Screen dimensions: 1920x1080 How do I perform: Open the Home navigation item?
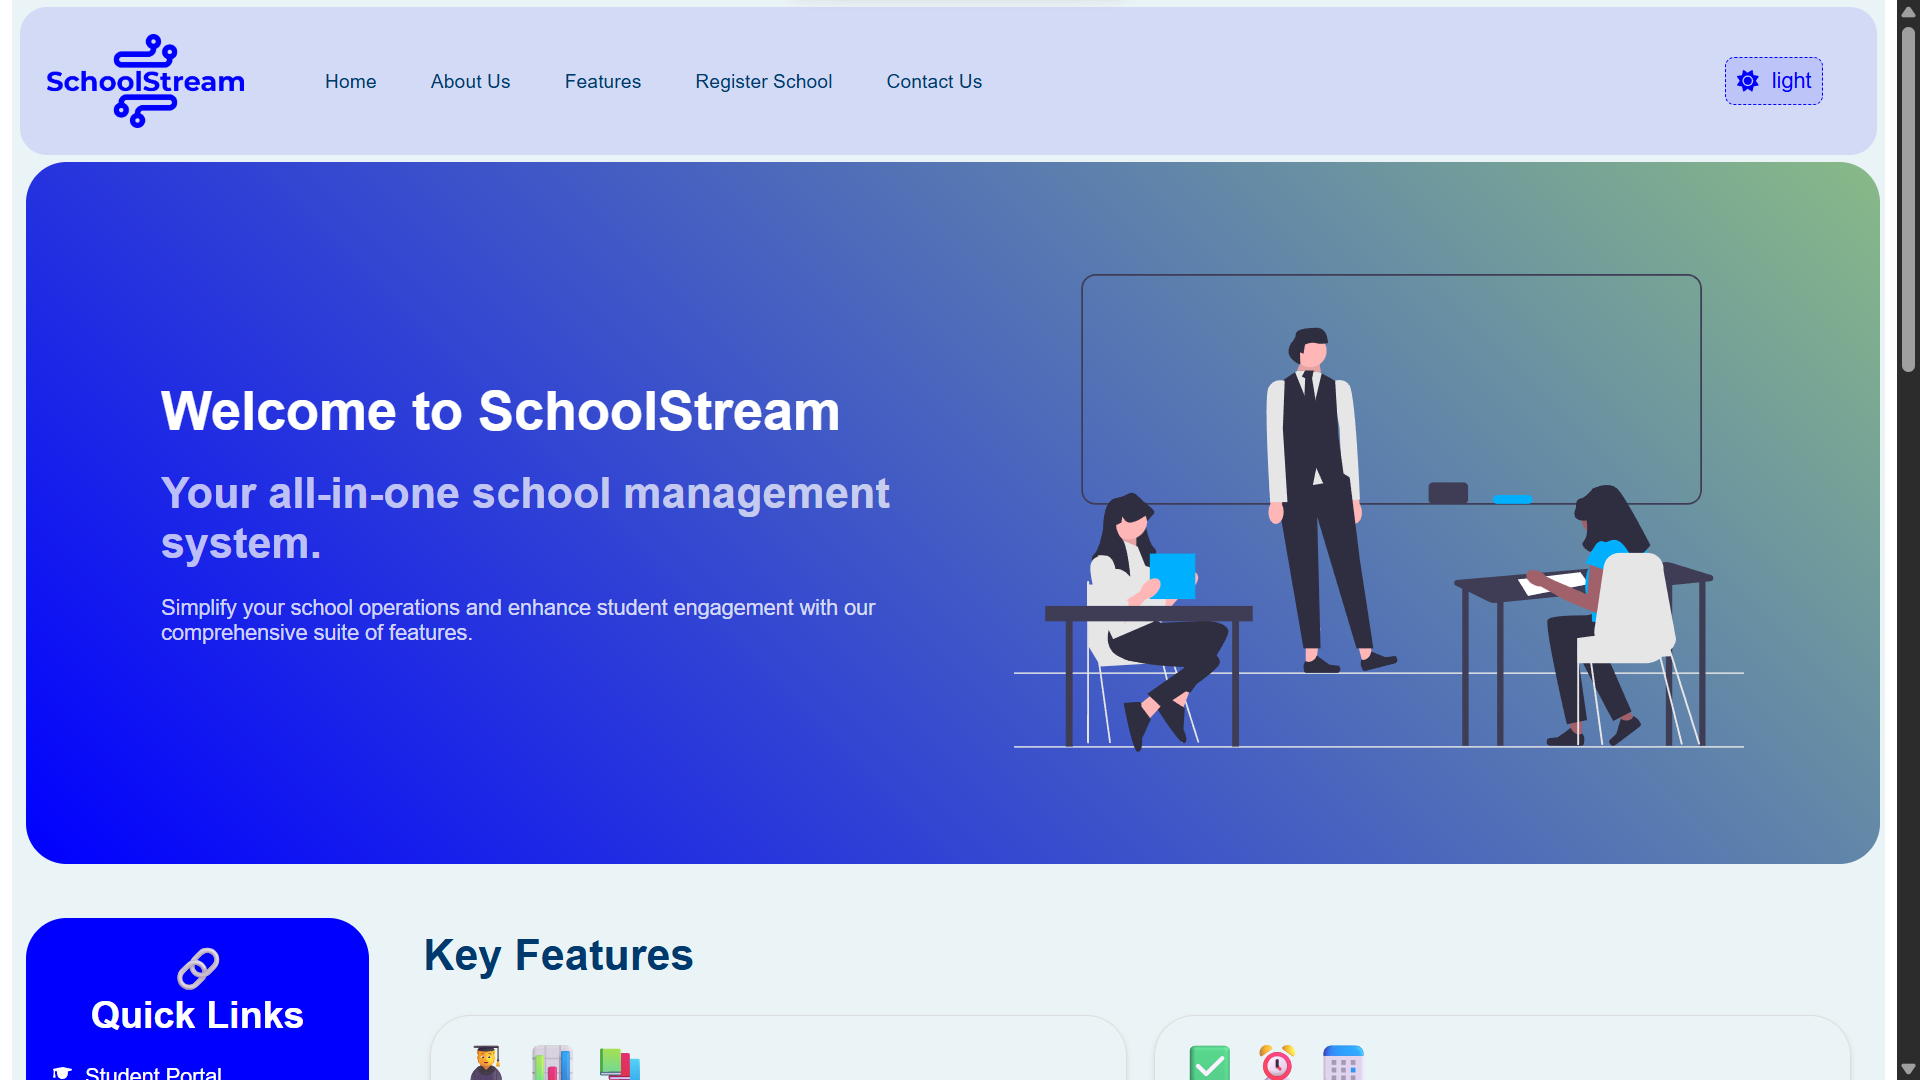pos(350,81)
